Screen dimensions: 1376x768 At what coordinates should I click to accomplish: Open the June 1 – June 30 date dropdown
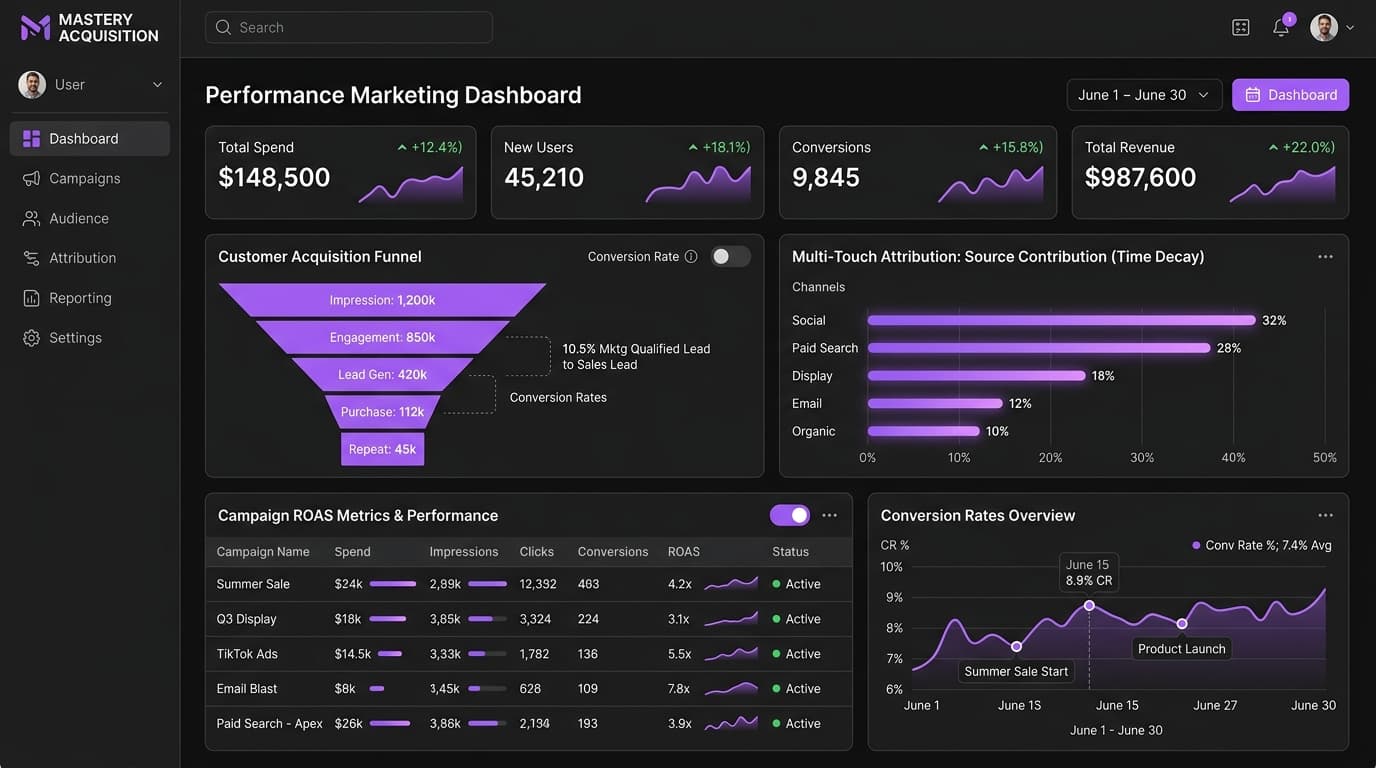pos(1144,95)
